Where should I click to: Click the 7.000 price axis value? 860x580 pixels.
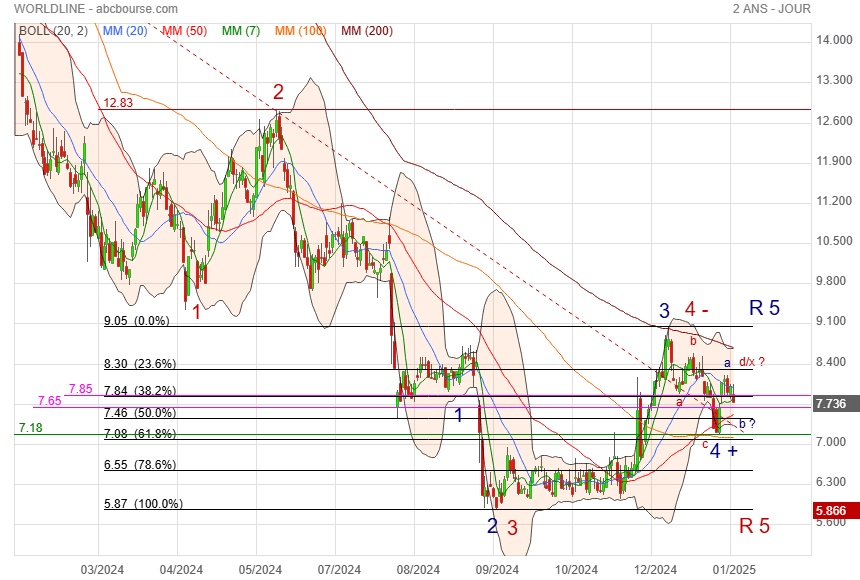pos(834,442)
